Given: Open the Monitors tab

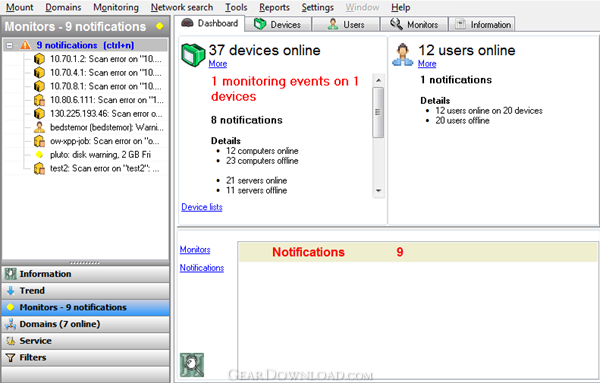Looking at the screenshot, I should pos(414,24).
